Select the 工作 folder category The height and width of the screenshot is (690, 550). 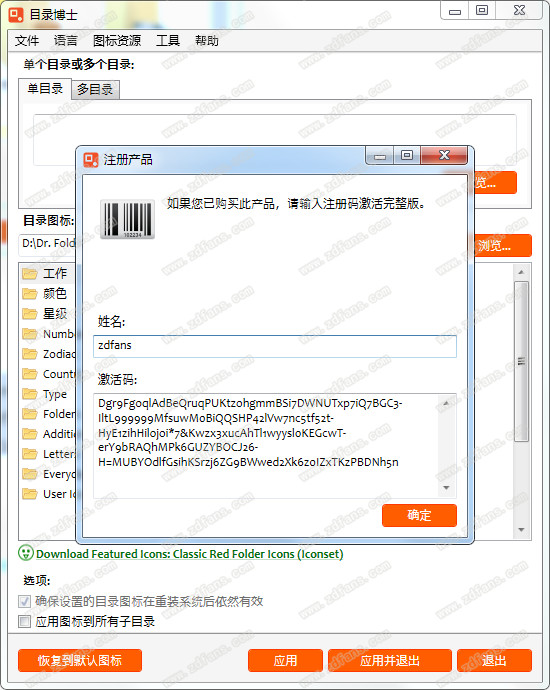[48, 274]
